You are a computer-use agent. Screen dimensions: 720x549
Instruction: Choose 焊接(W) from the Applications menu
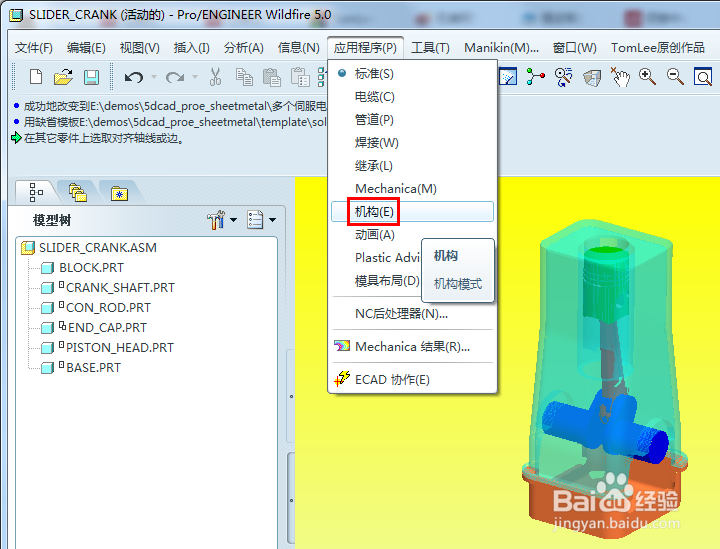coord(412,142)
